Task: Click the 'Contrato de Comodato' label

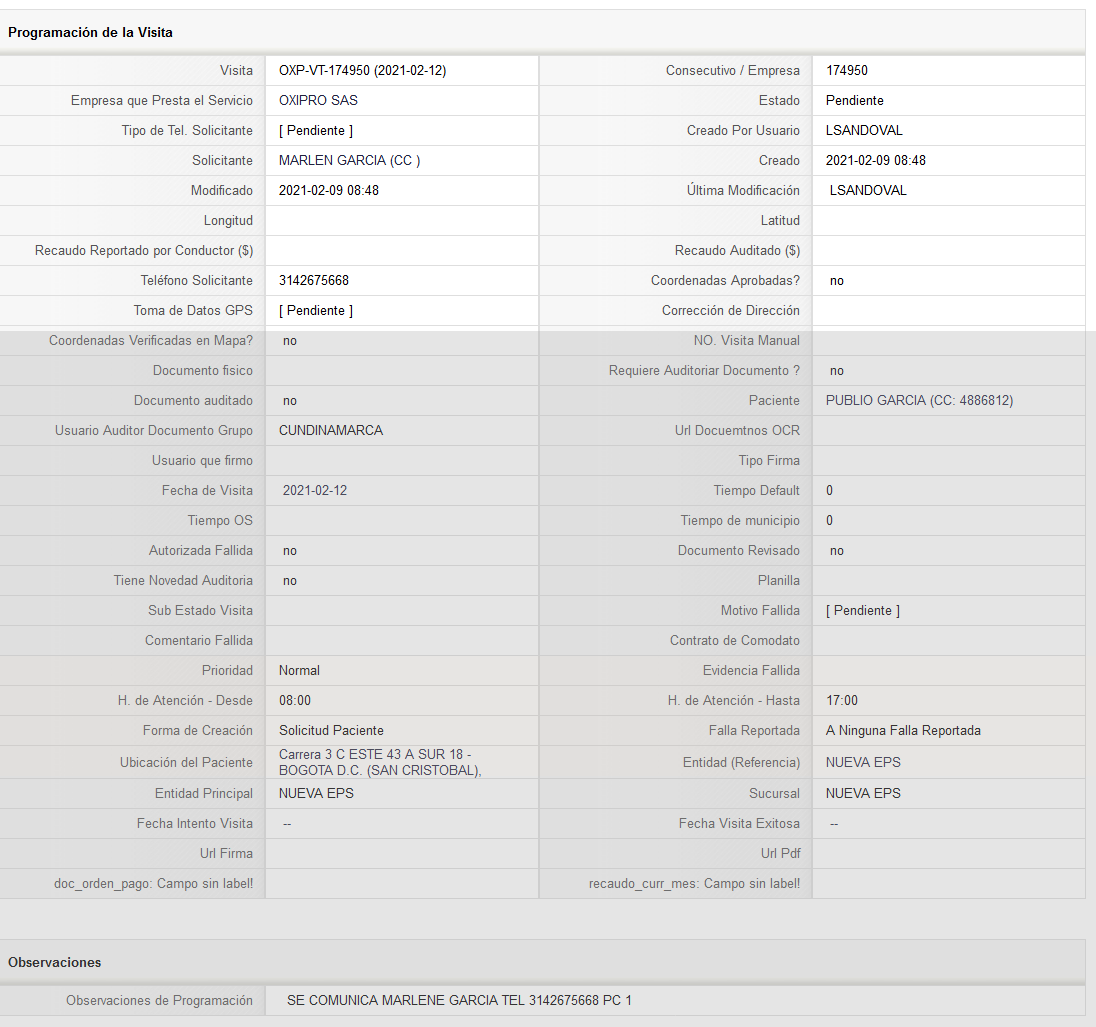Action: [735, 642]
